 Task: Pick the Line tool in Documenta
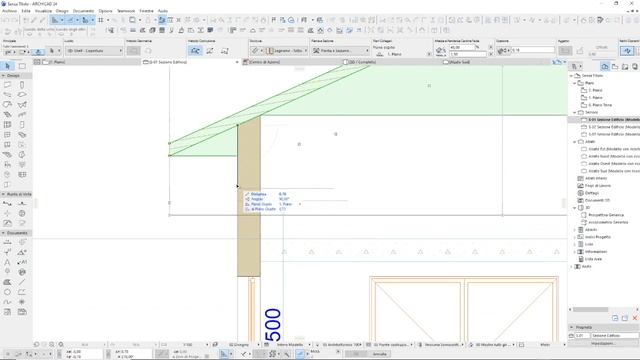point(22,282)
